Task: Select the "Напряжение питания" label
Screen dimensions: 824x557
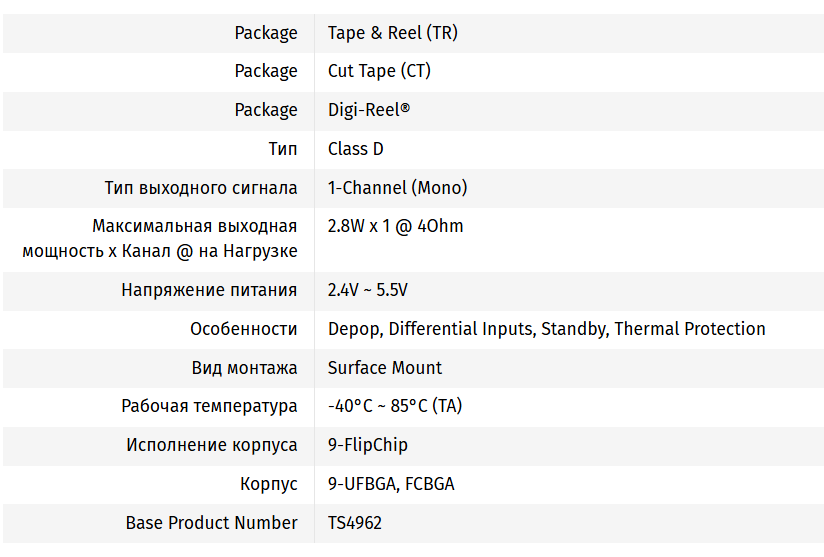Action: pos(209,290)
